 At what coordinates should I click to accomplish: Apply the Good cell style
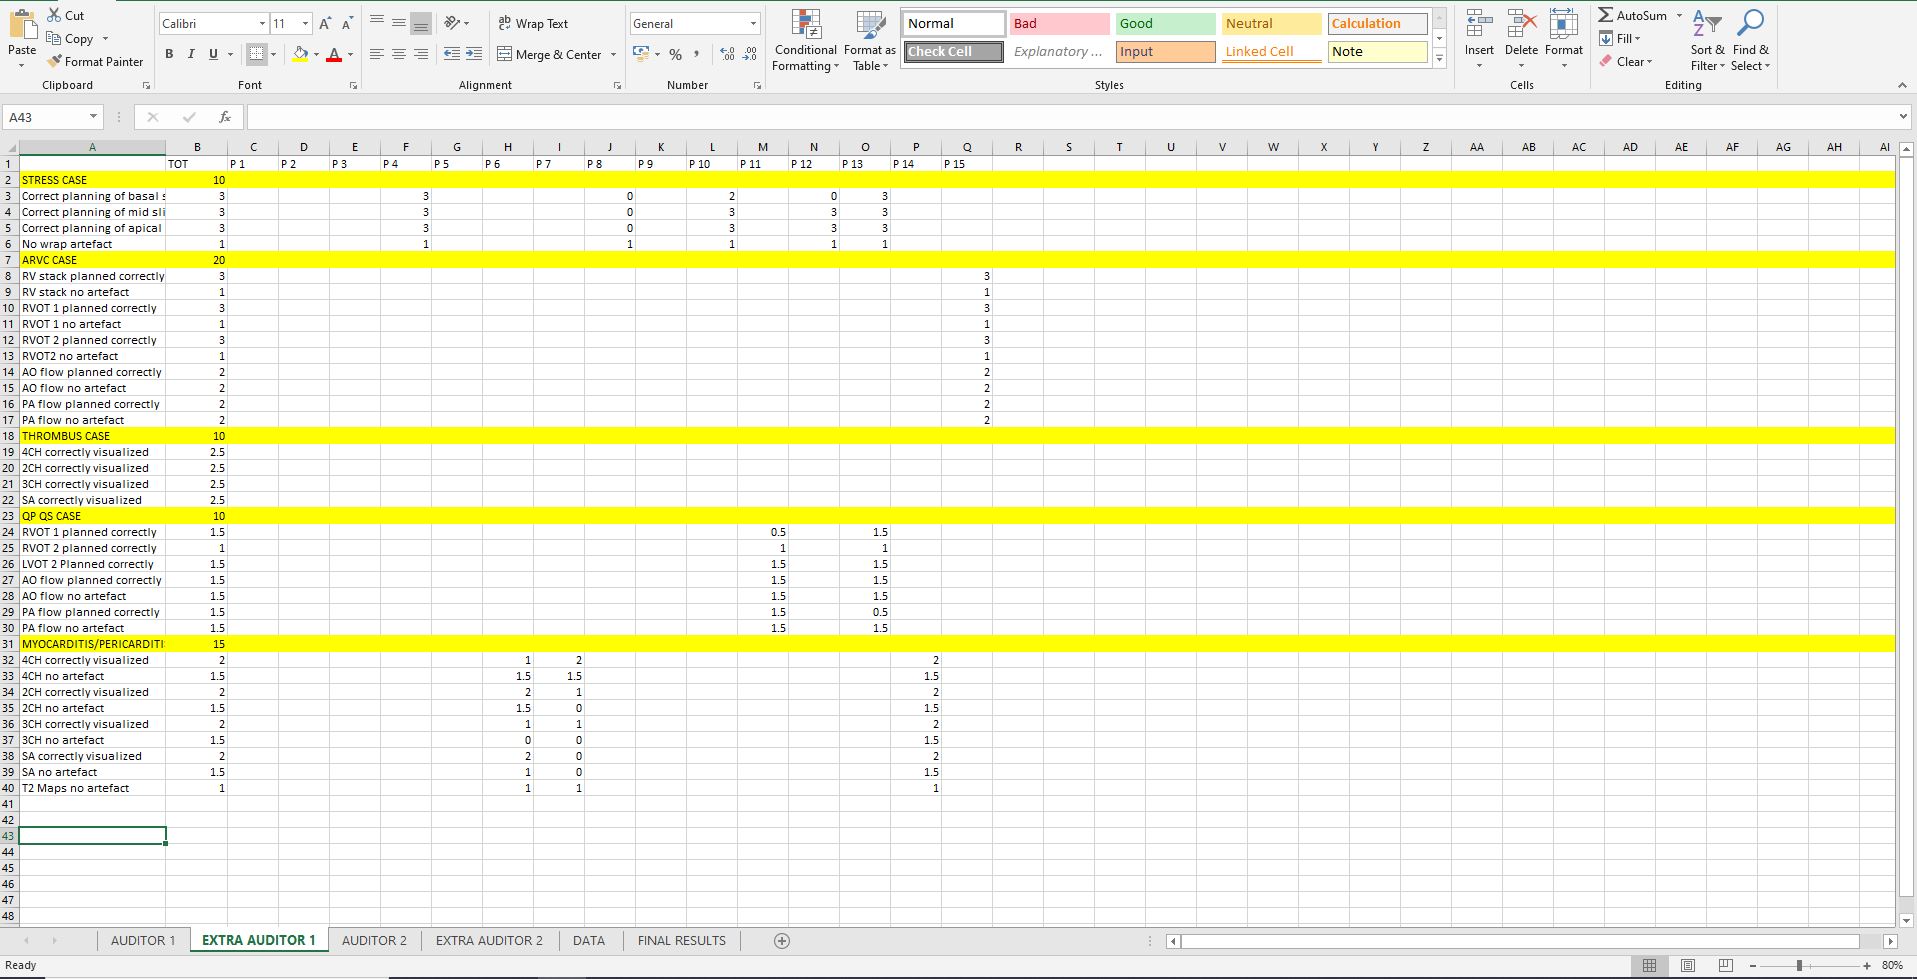point(1164,24)
